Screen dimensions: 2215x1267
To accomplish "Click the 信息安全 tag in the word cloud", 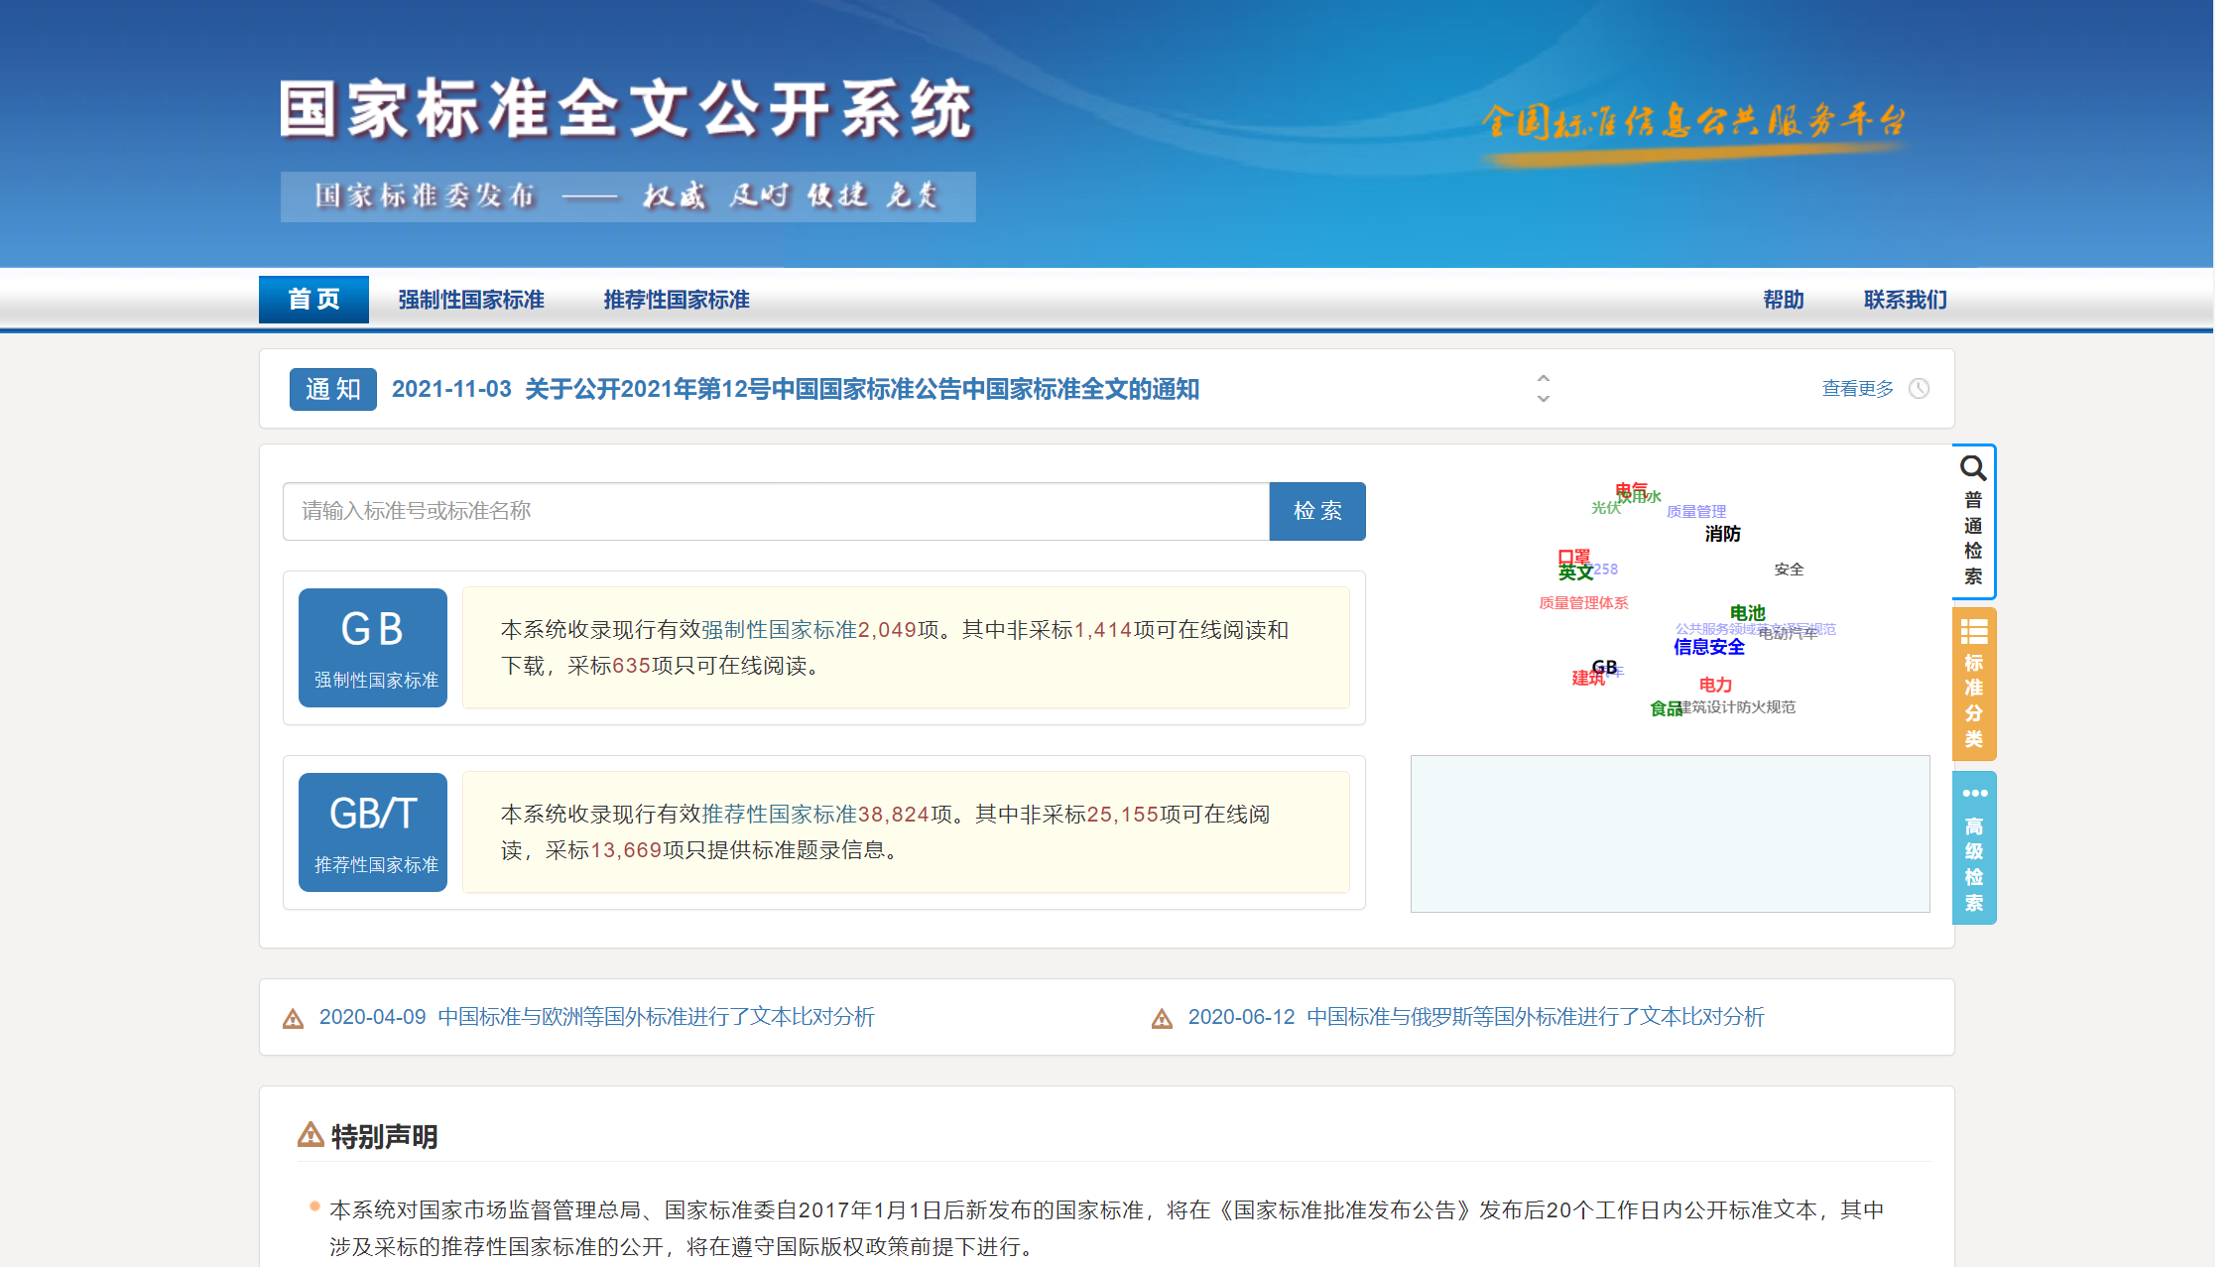I will tap(1708, 647).
